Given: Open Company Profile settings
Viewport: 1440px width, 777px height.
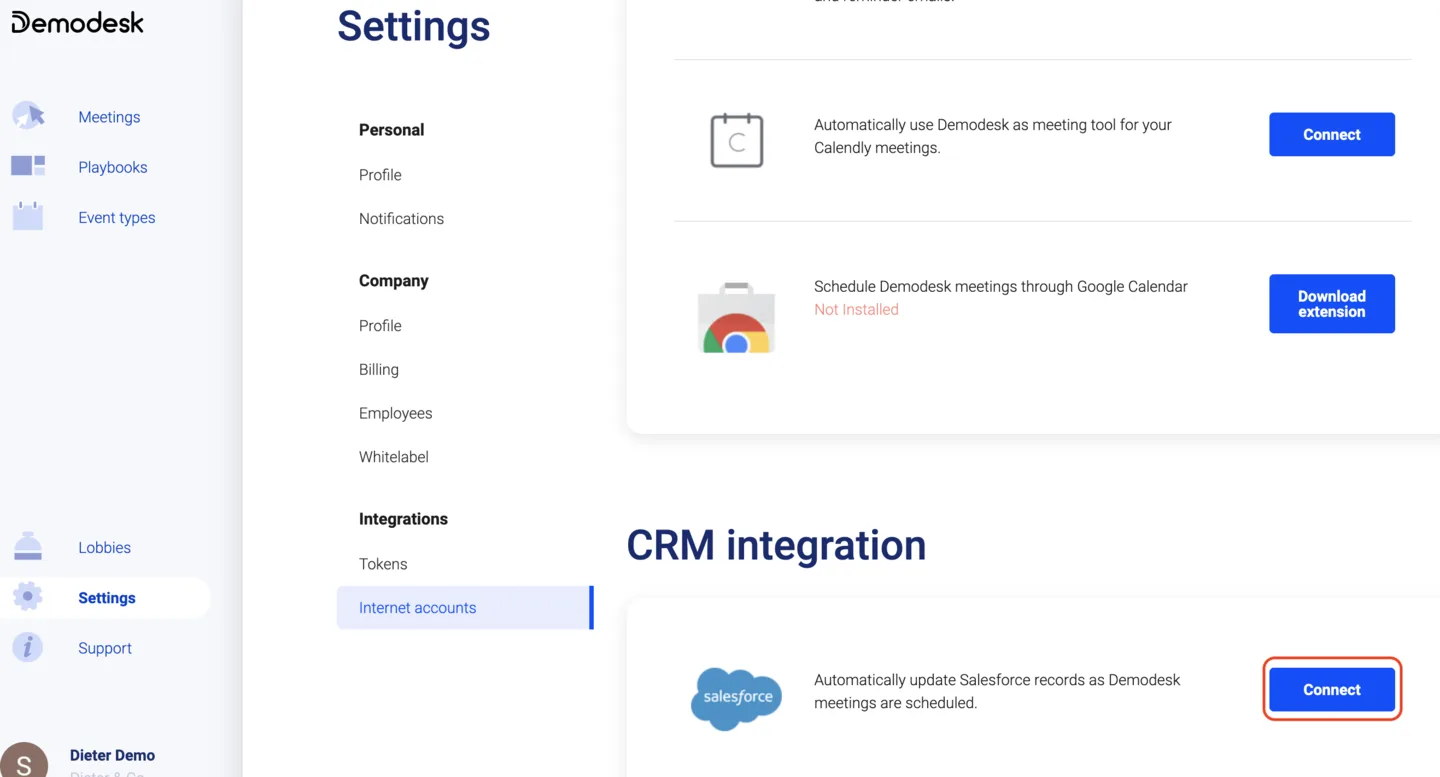Looking at the screenshot, I should [x=380, y=326].
